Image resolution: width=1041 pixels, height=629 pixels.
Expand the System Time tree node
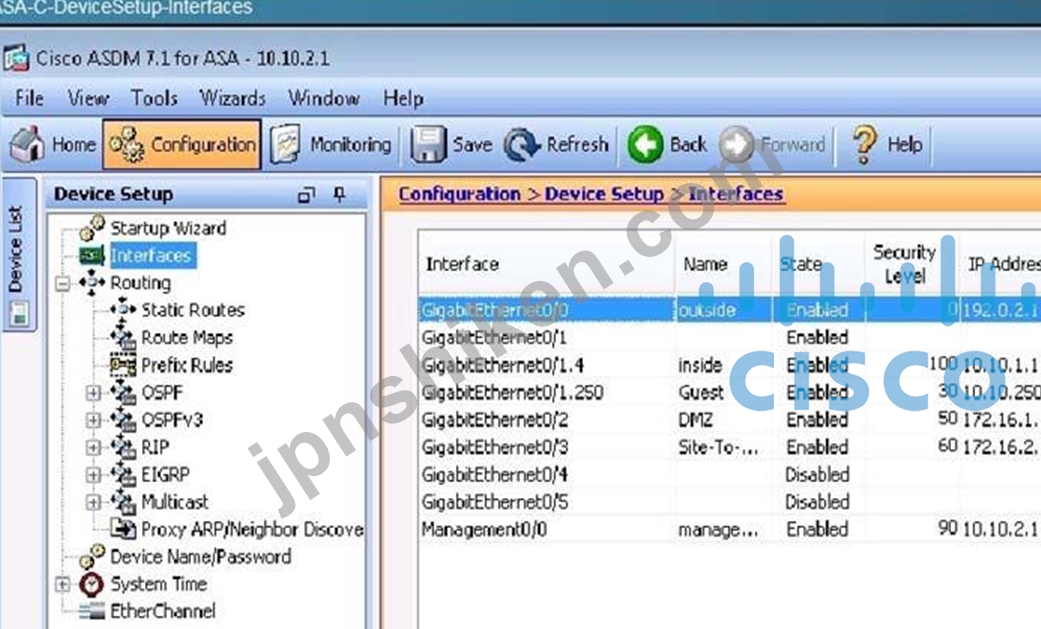[x=62, y=584]
